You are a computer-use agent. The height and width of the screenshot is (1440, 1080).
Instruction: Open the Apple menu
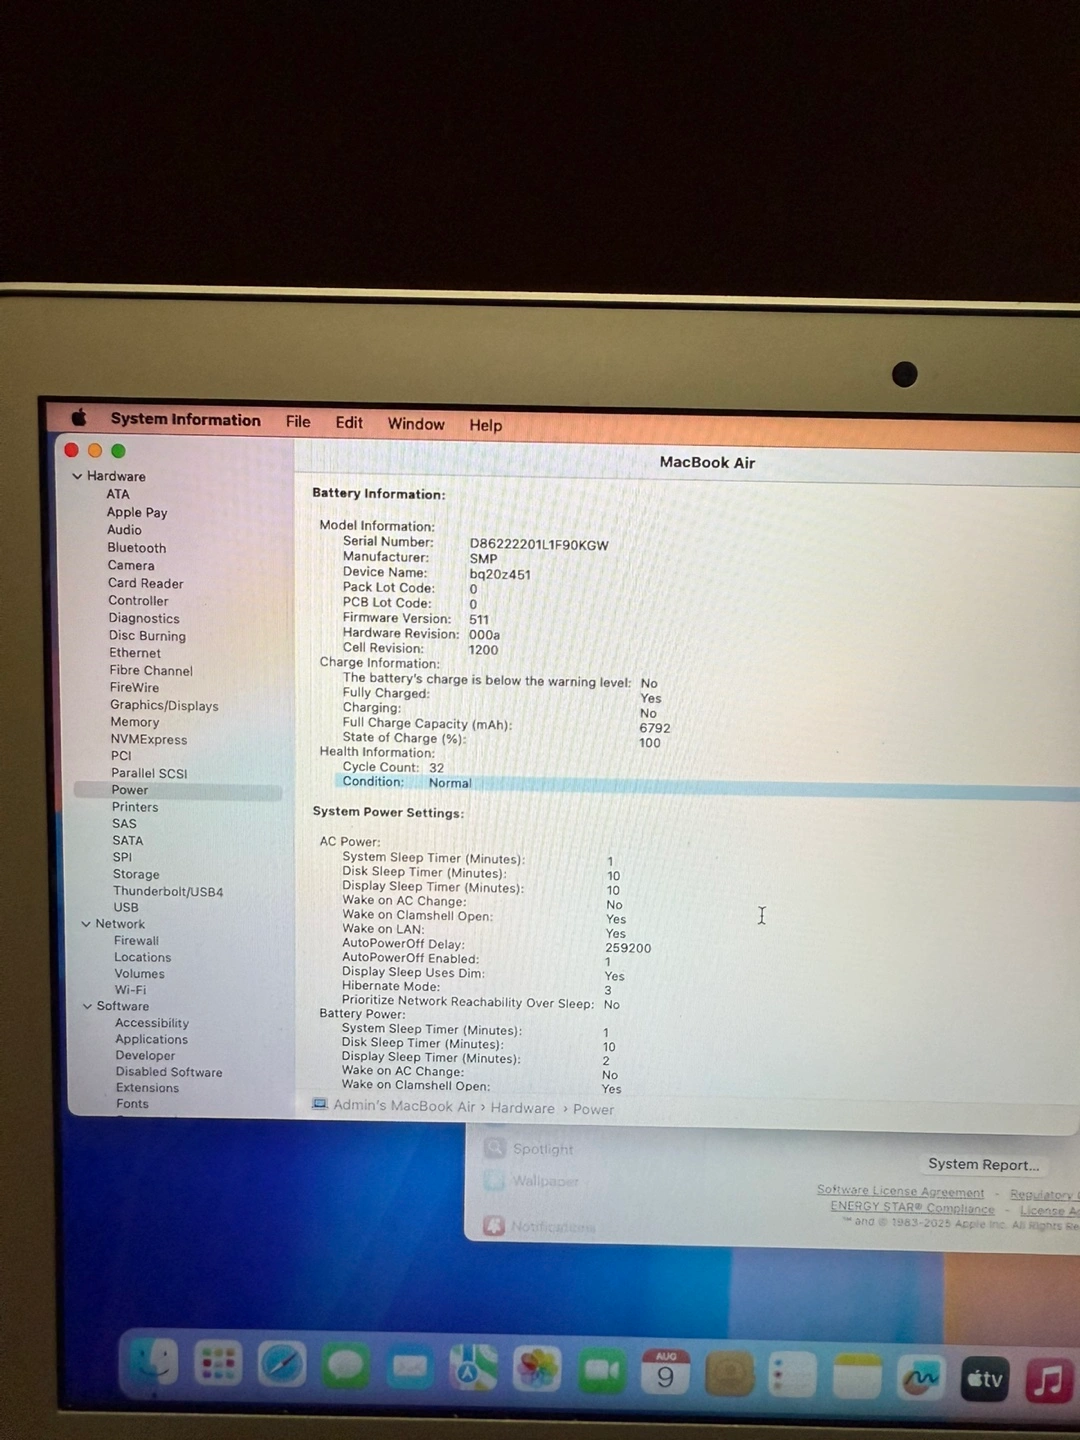pos(79,418)
